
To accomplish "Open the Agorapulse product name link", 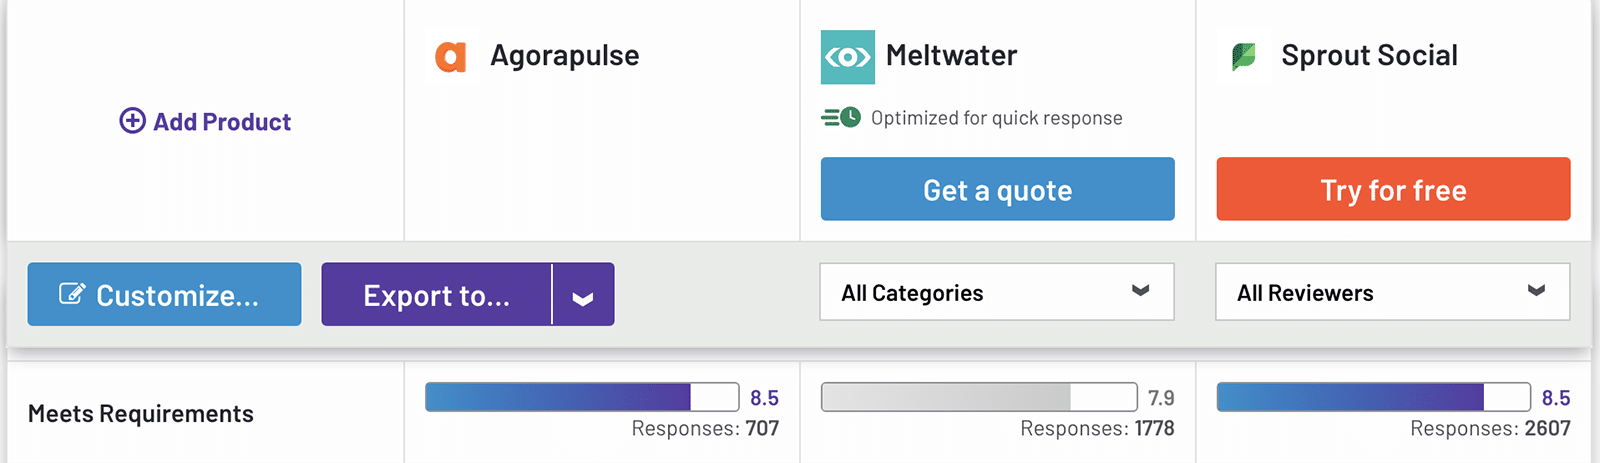I will (564, 56).
